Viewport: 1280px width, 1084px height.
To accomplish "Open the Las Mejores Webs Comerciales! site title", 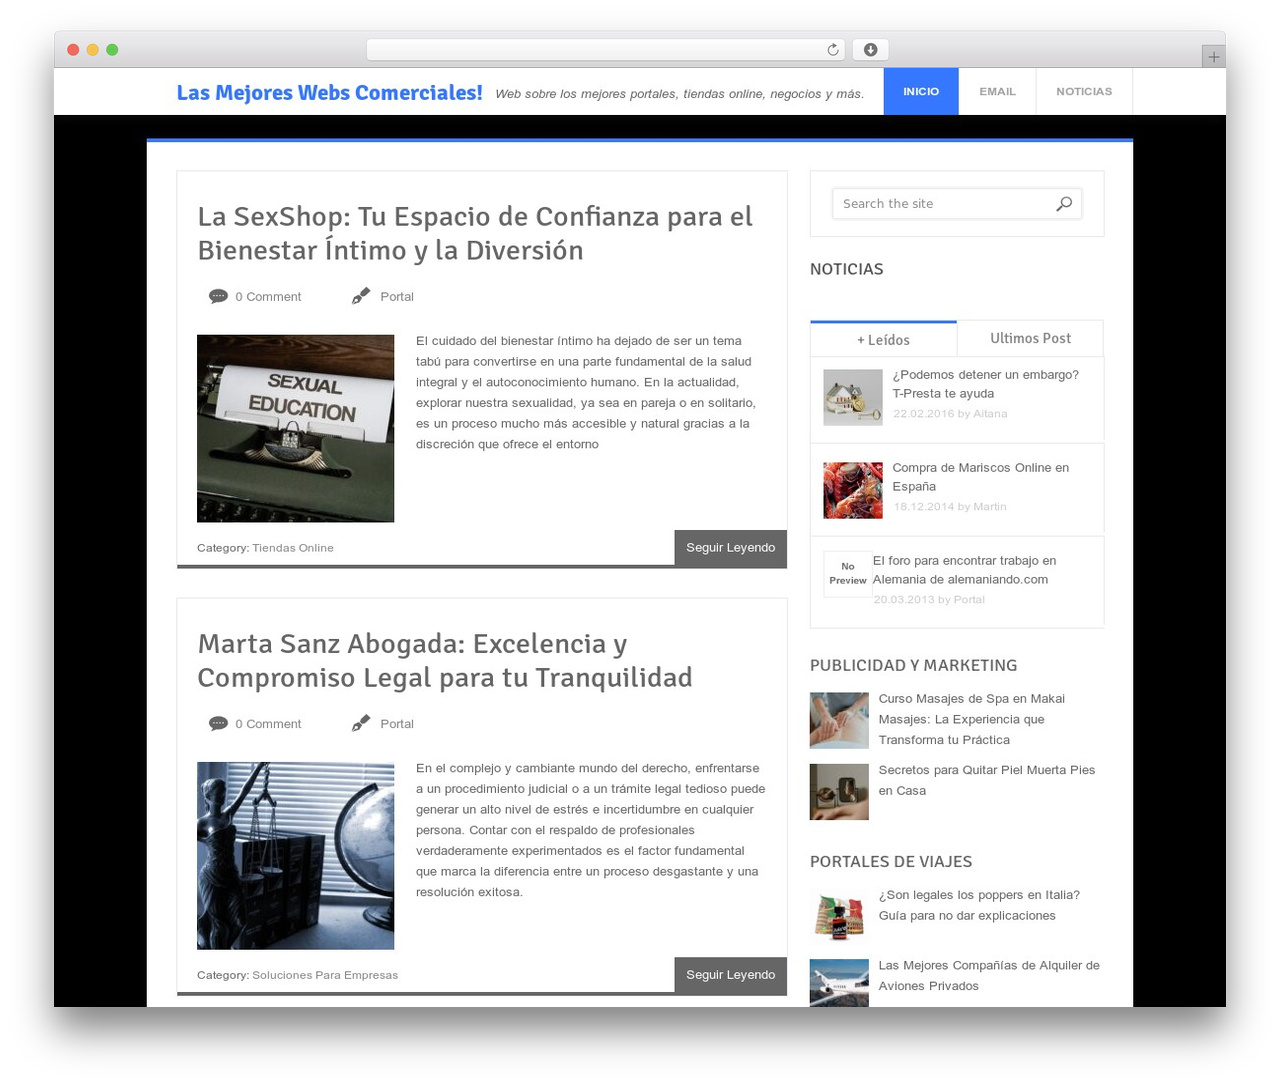I will coord(329,93).
